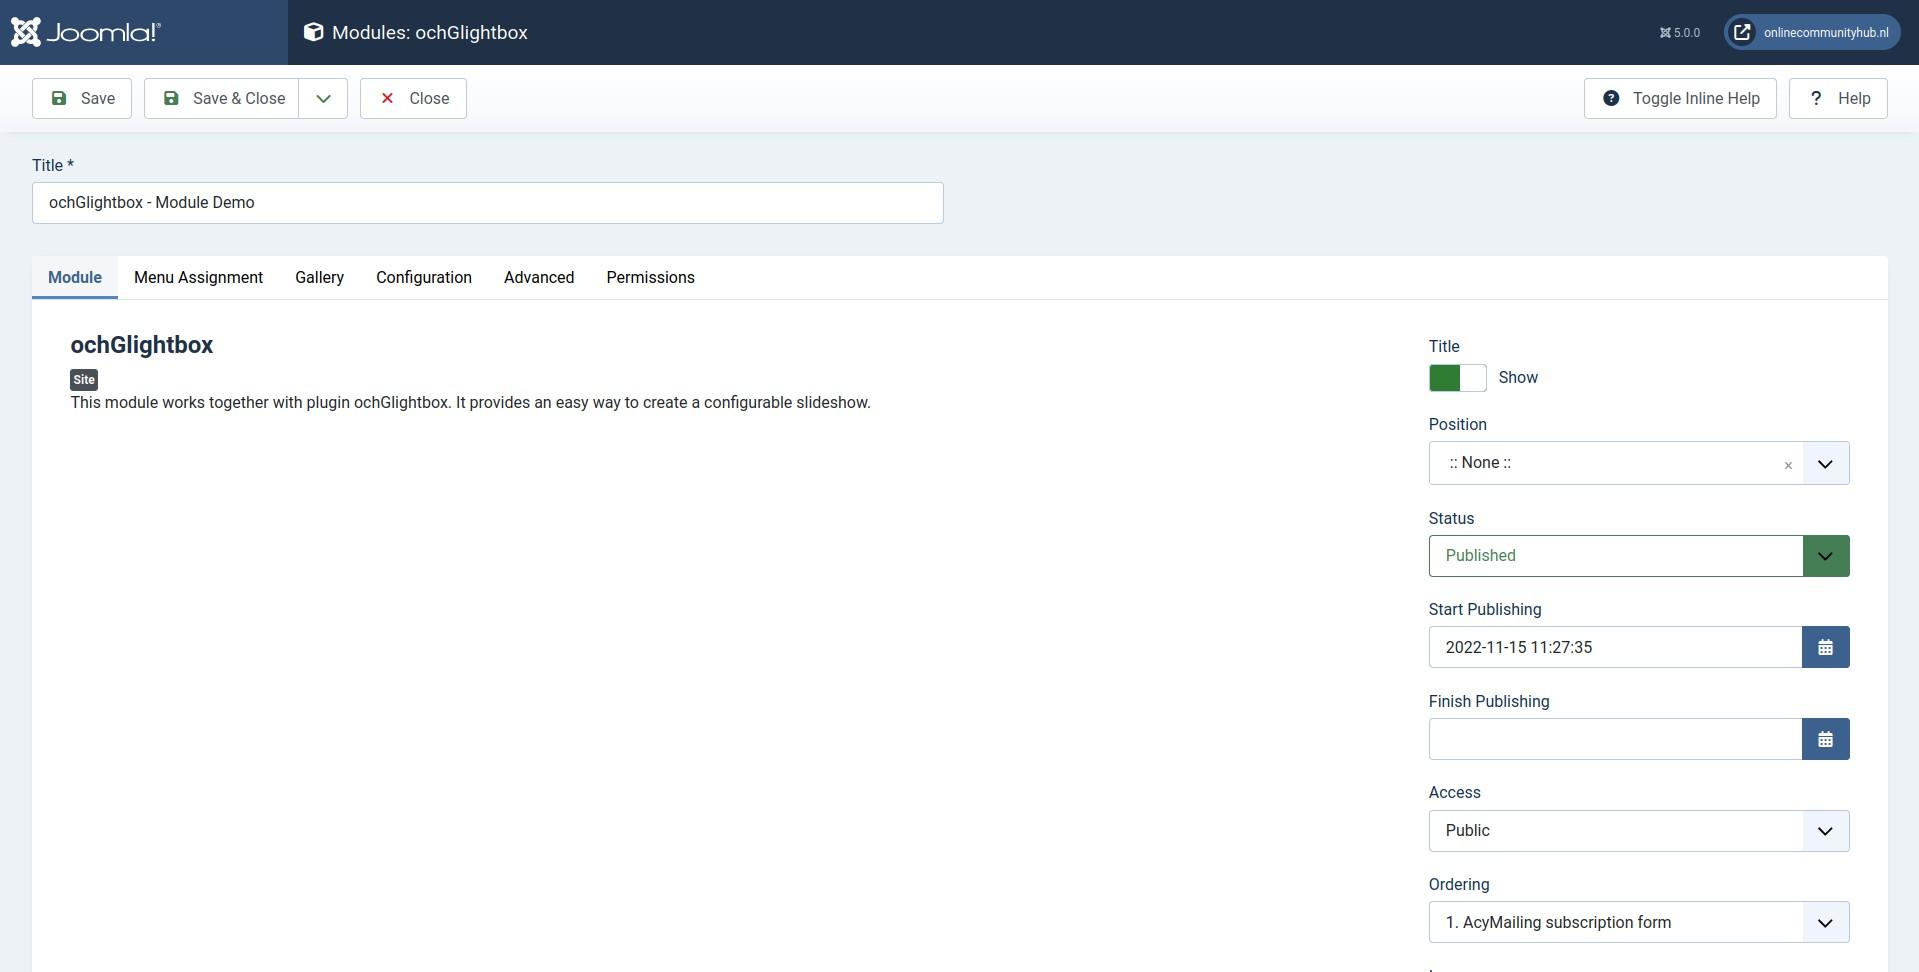
Task: Expand the Access level Public dropdown
Action: coord(1639,831)
